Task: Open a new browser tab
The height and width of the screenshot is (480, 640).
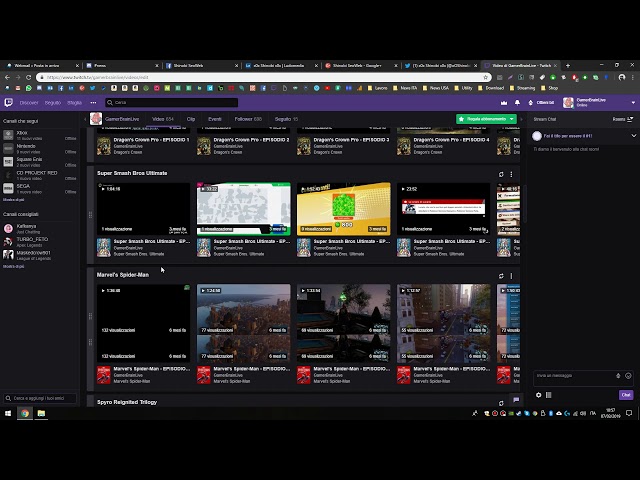Action: pos(567,65)
